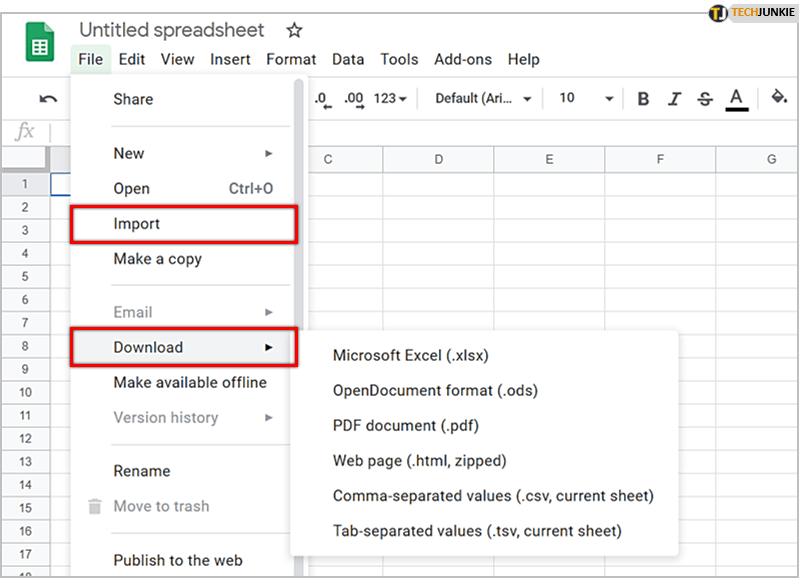Open the font size dropdown
The height and width of the screenshot is (578, 803).
(x=586, y=98)
